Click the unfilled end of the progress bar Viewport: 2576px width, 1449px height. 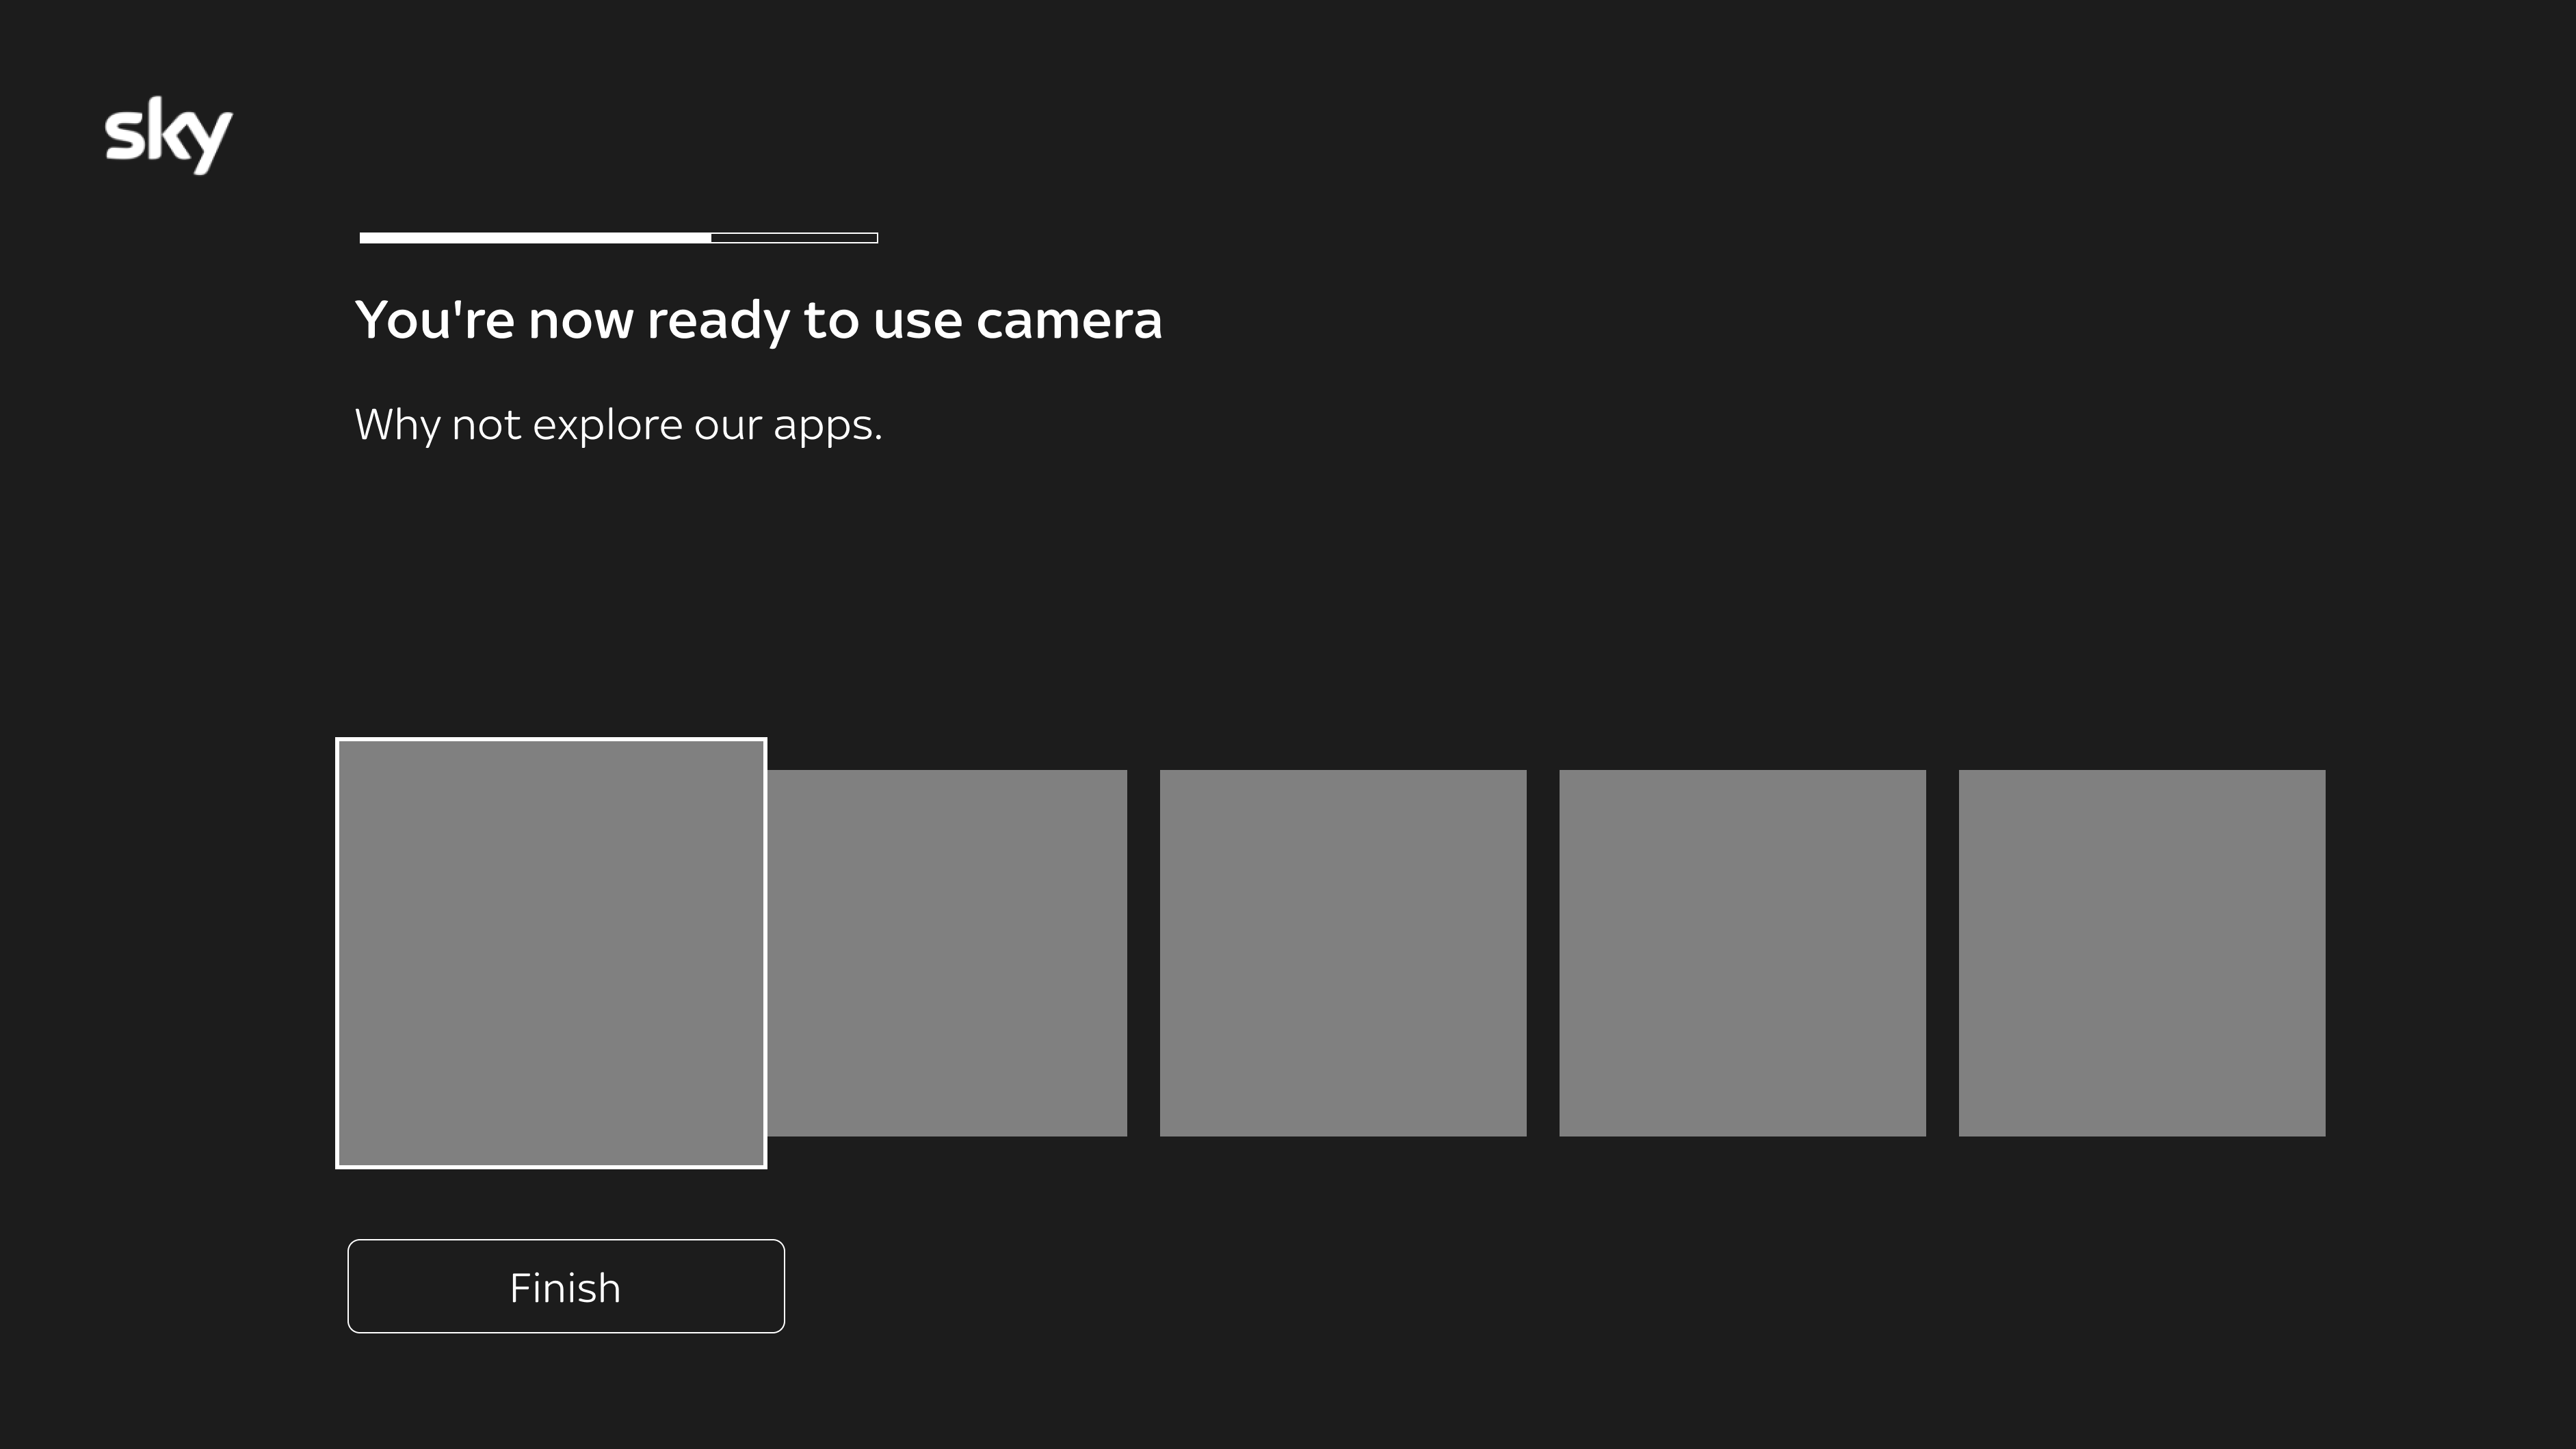pyautogui.click(x=795, y=238)
